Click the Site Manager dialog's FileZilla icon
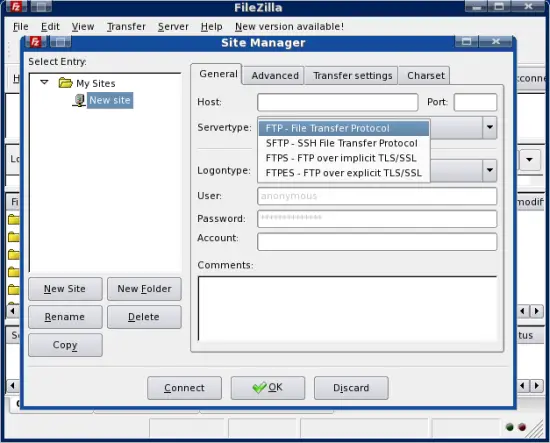The image size is (550, 443). pos(35,42)
